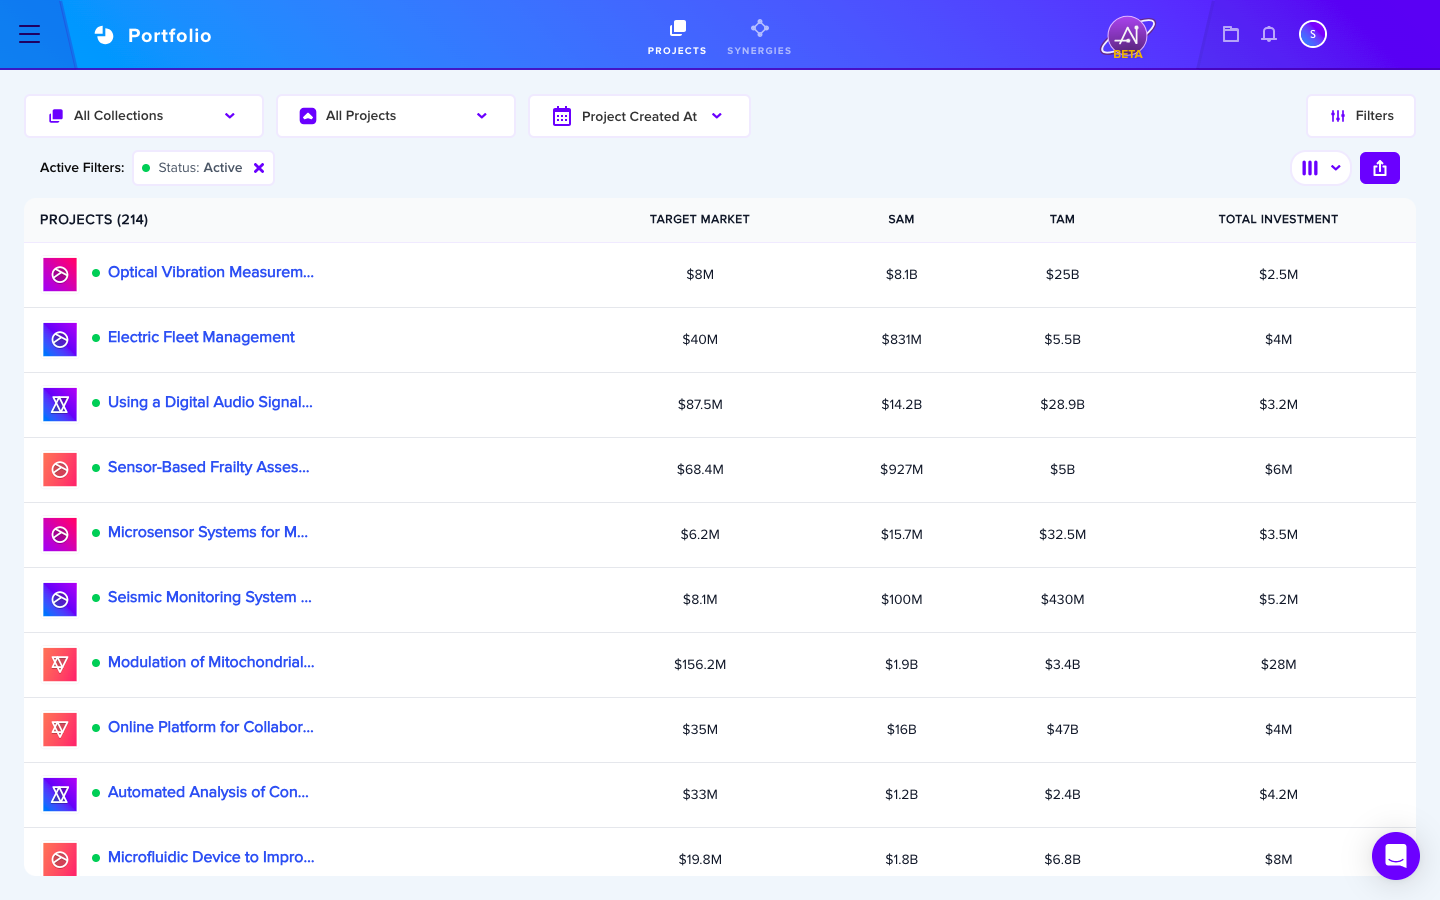Open the folder icon in header
This screenshot has width=1440, height=900.
click(x=1231, y=34)
